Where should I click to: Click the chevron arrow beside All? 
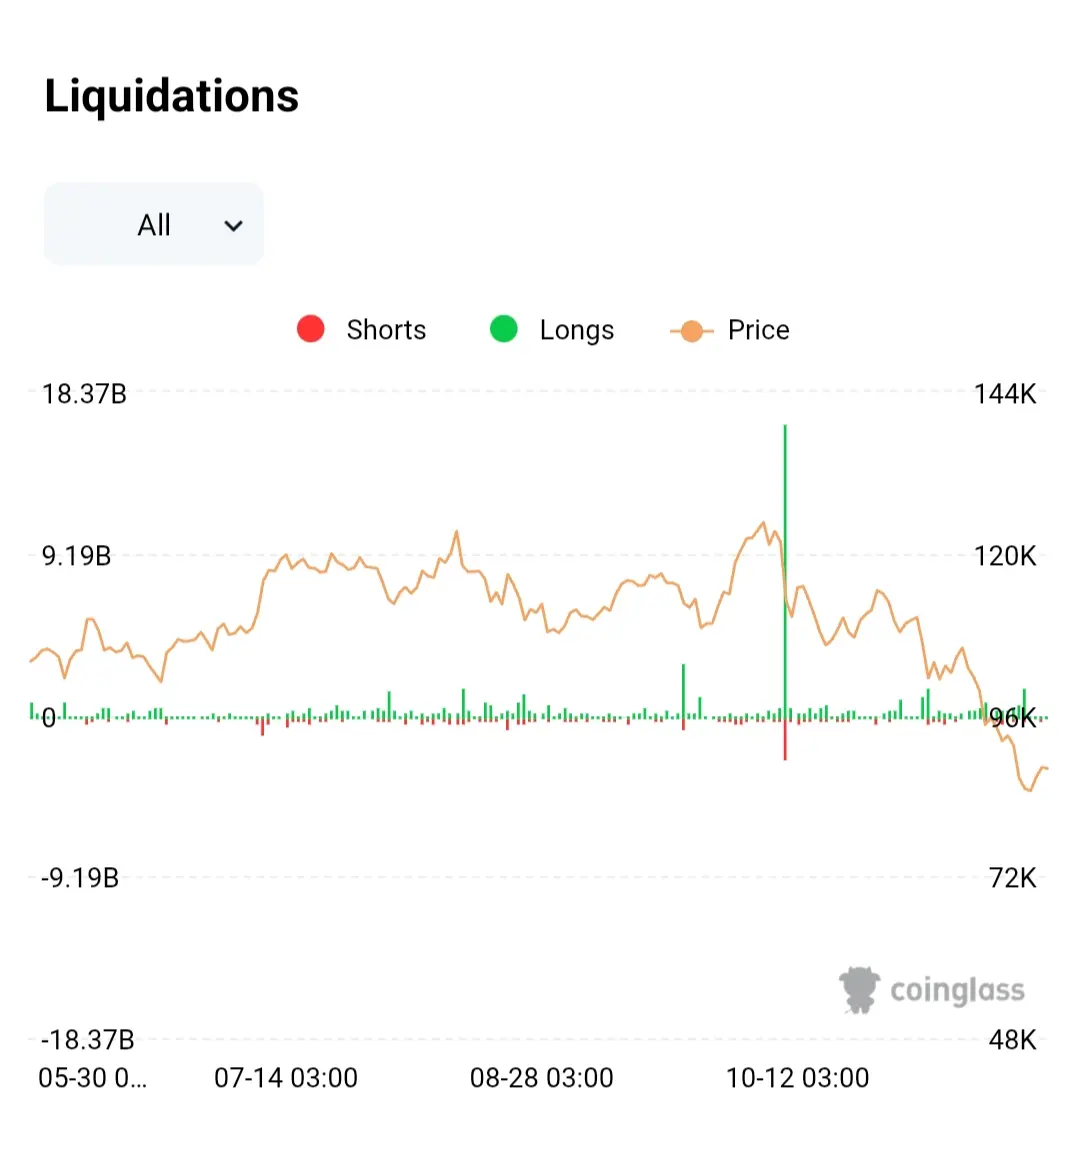click(x=233, y=226)
